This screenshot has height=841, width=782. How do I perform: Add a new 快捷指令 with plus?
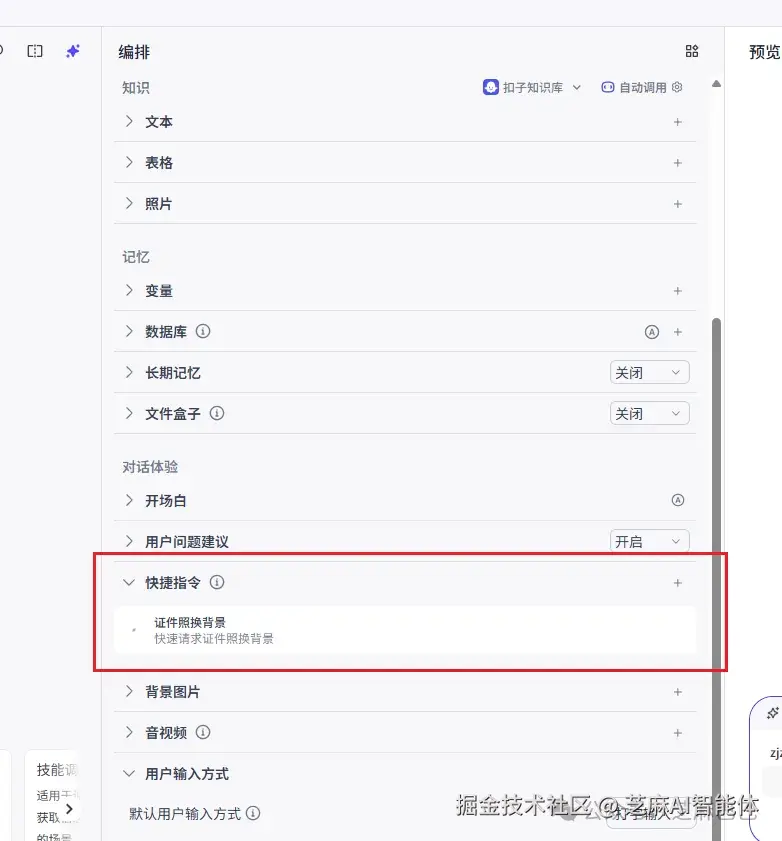(x=677, y=582)
